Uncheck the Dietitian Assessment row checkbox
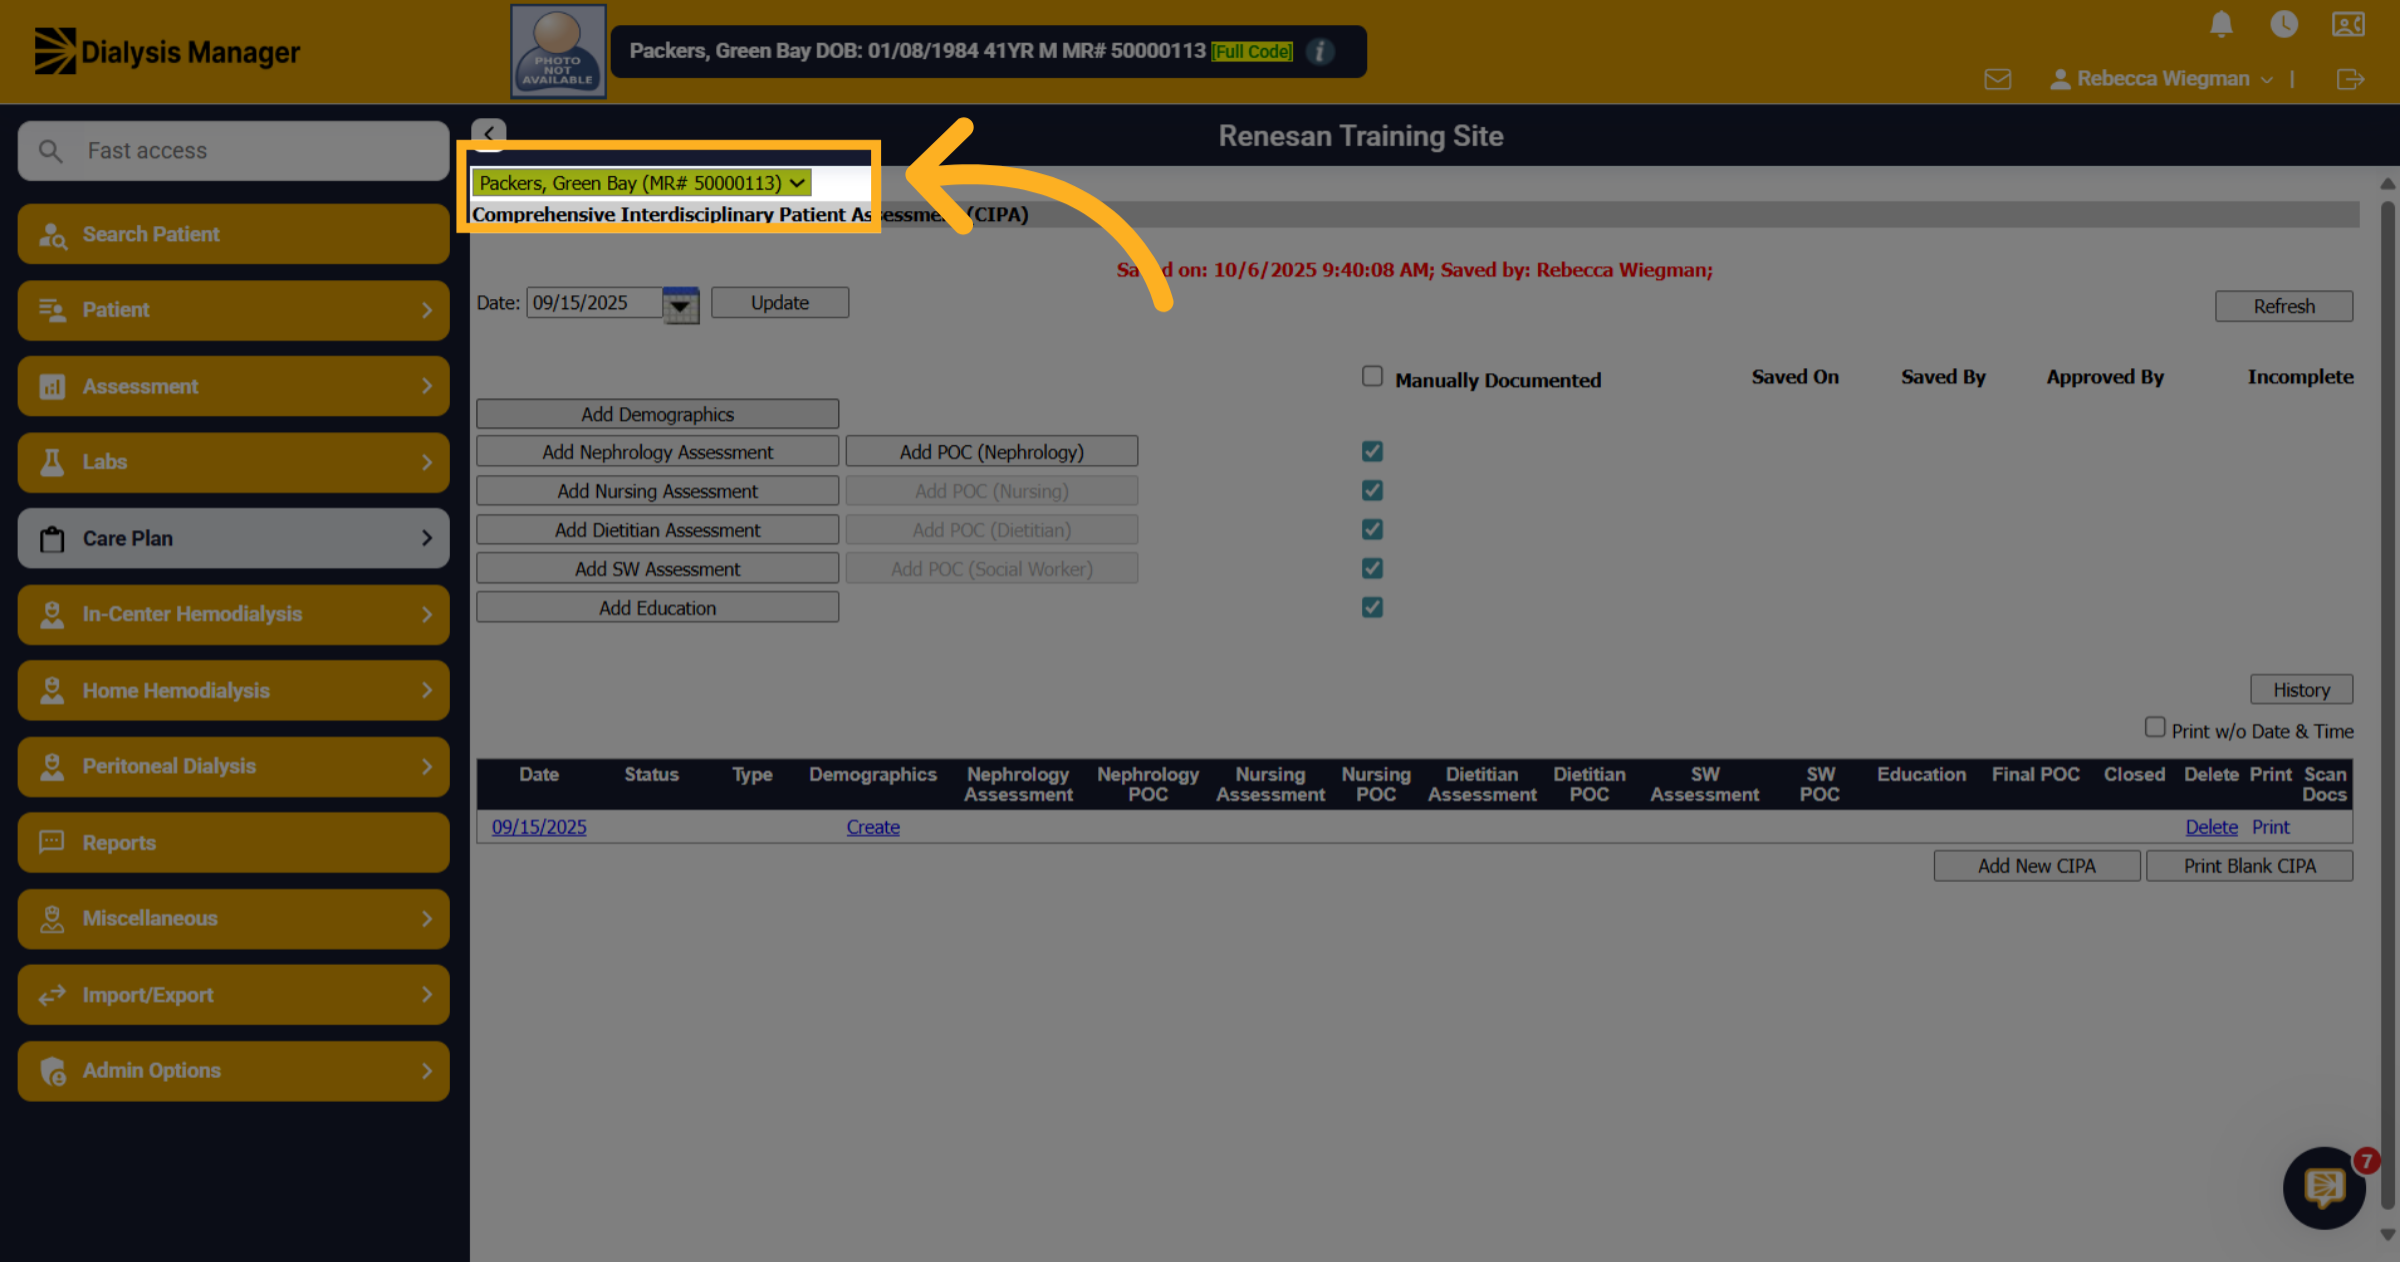Viewport: 2400px width, 1262px height. pos(1372,529)
